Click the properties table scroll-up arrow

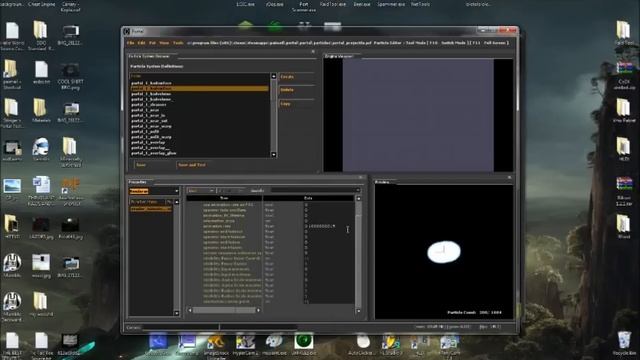click(x=358, y=199)
